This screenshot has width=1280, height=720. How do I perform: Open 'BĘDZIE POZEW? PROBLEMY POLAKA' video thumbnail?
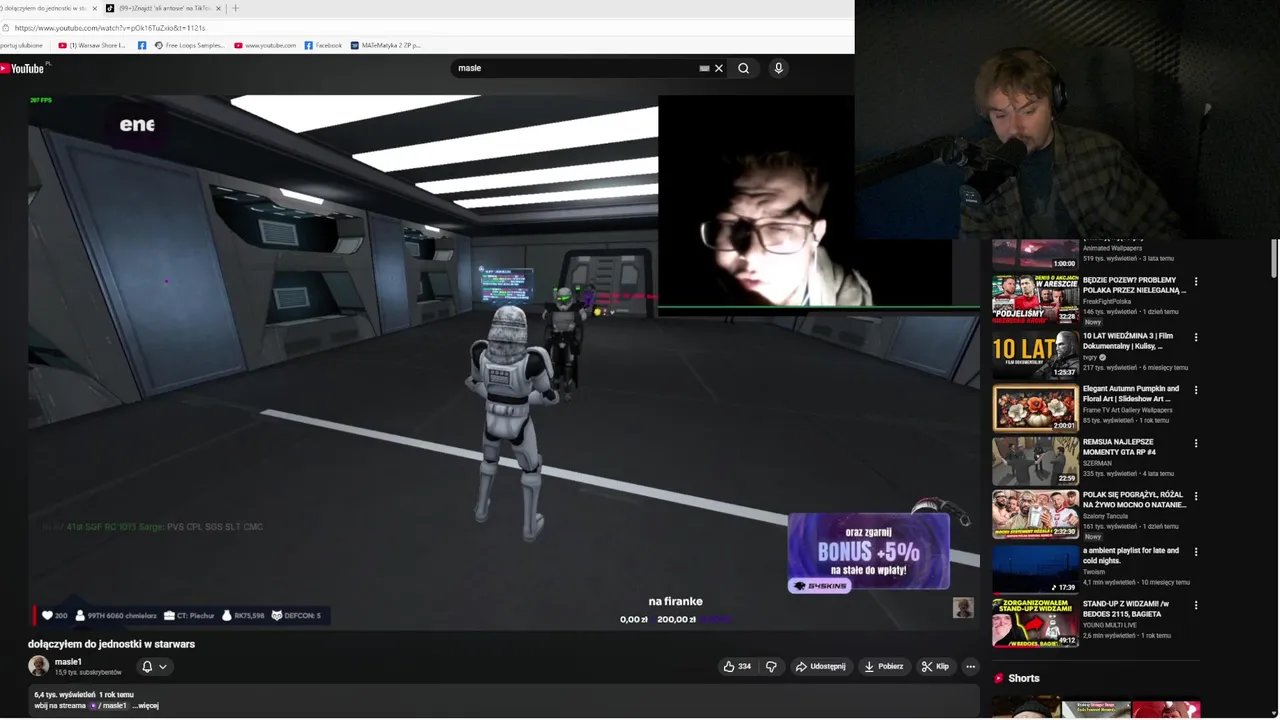(1035, 299)
